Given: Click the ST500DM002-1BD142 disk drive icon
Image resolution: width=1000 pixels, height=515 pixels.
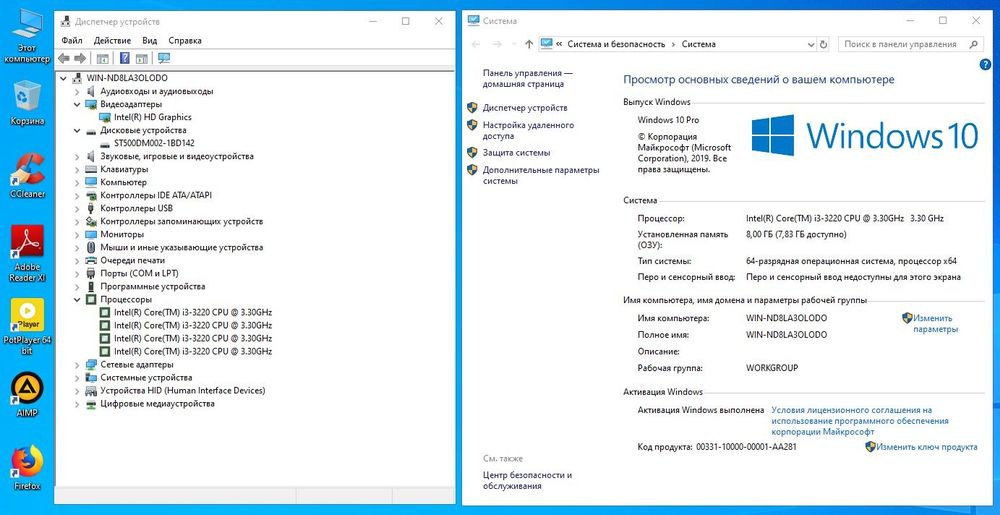Looking at the screenshot, I should [105, 143].
